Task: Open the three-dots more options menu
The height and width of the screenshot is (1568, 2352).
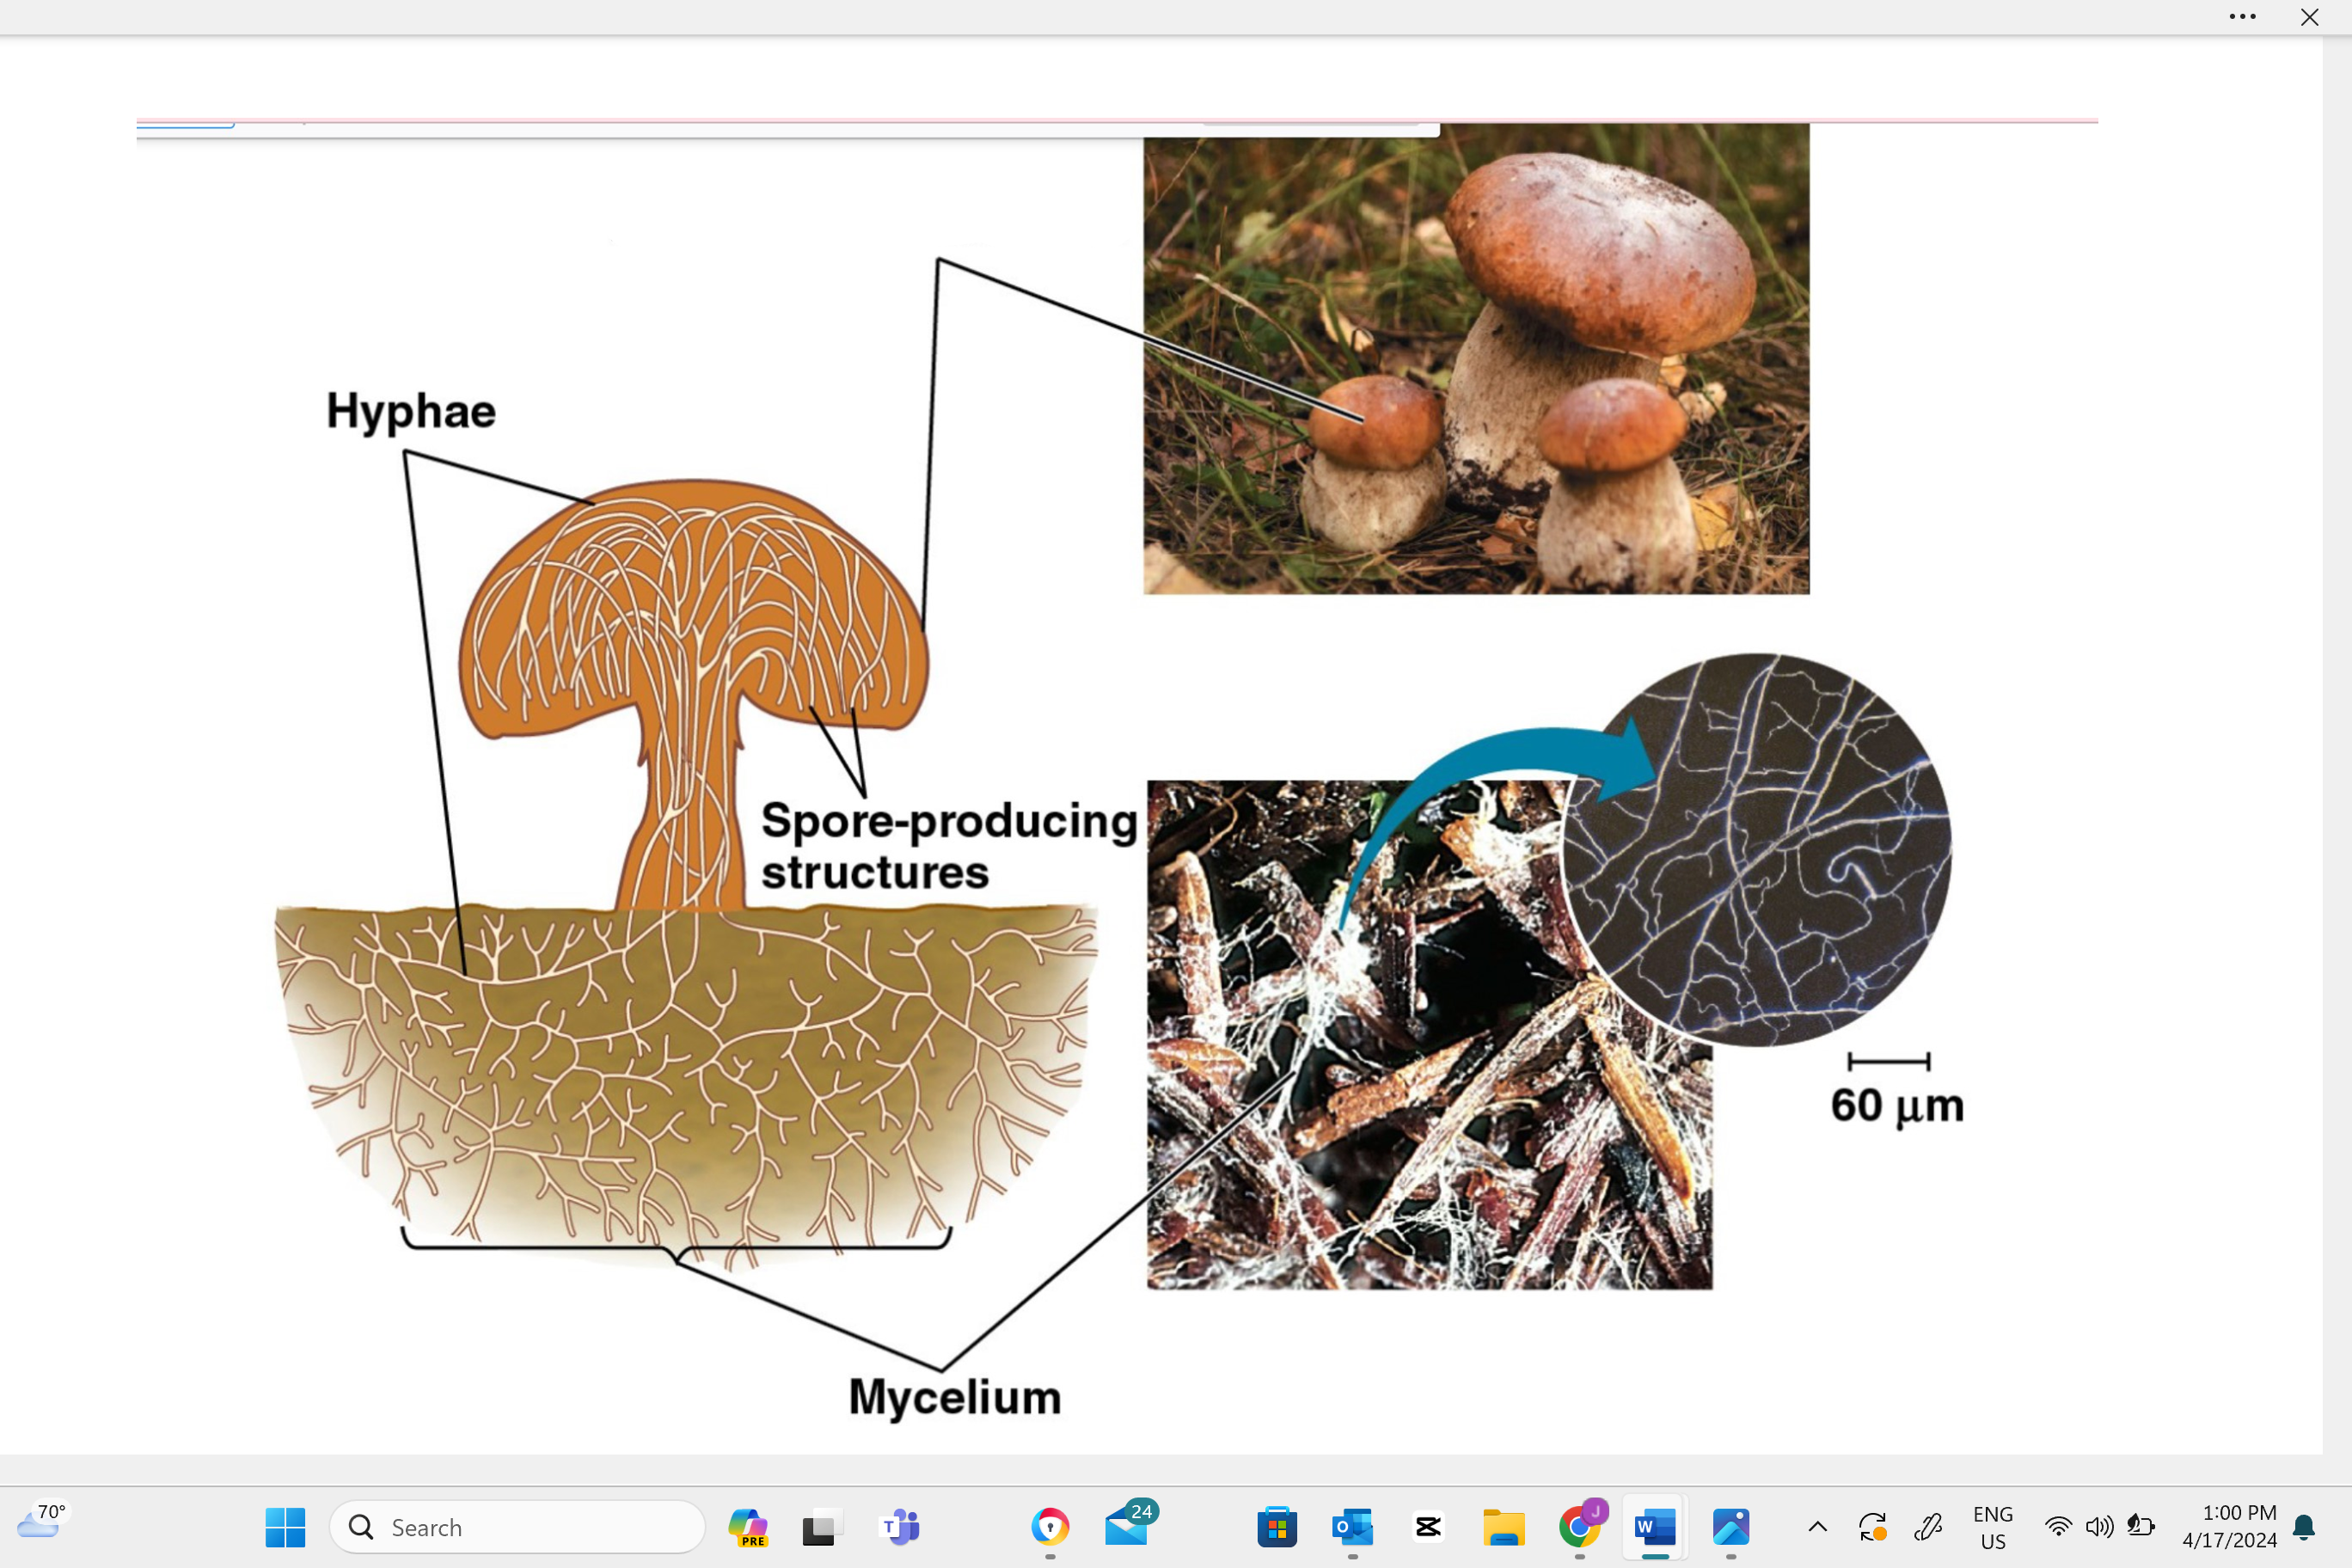Action: [2242, 17]
